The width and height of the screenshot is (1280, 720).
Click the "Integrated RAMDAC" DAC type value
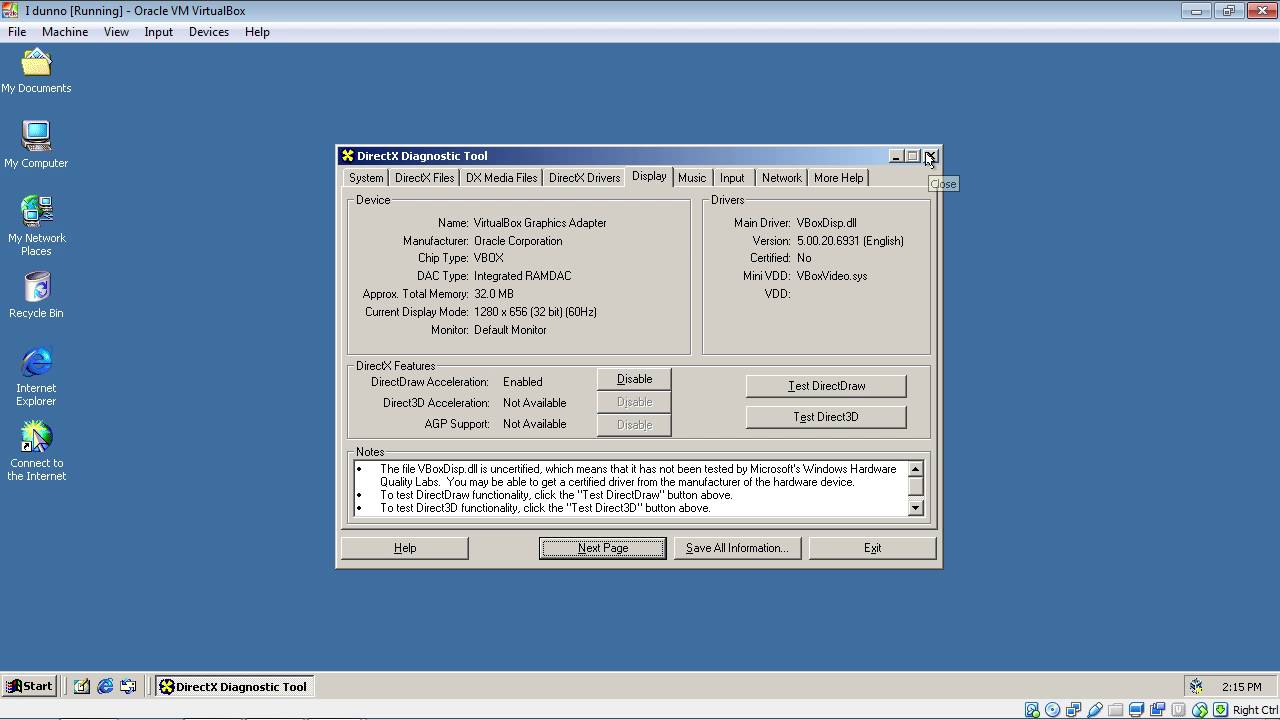coord(522,276)
